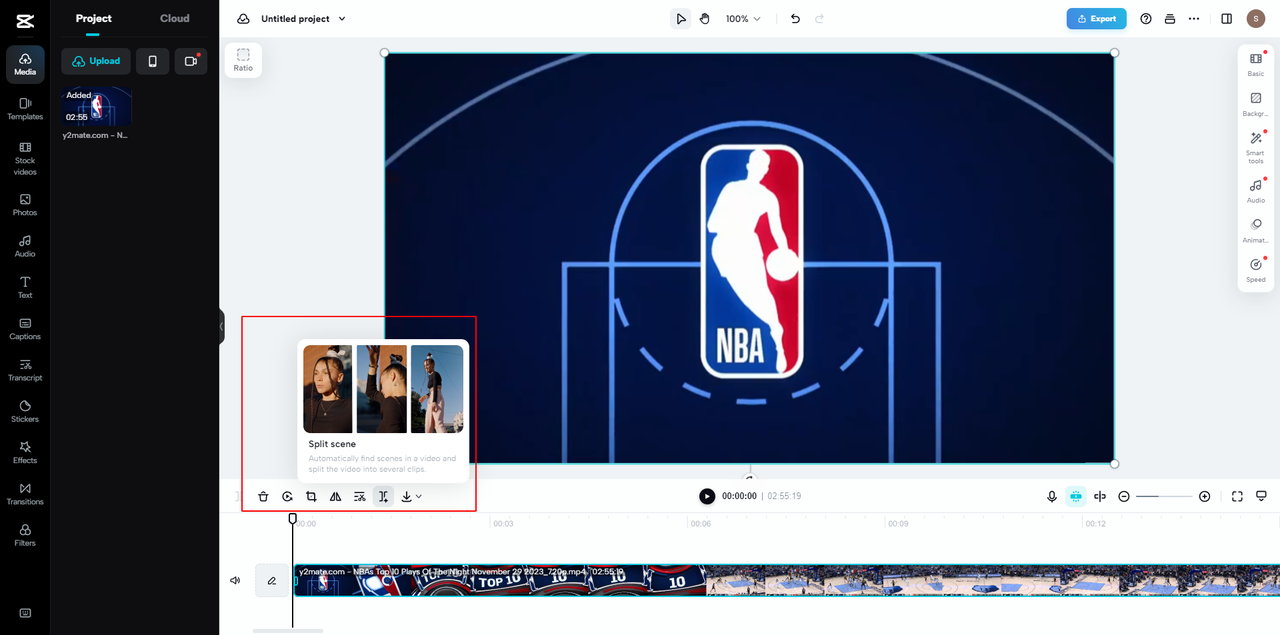Toggle the side panel layout icon
The width and height of the screenshot is (1280, 635).
coord(1227,19)
